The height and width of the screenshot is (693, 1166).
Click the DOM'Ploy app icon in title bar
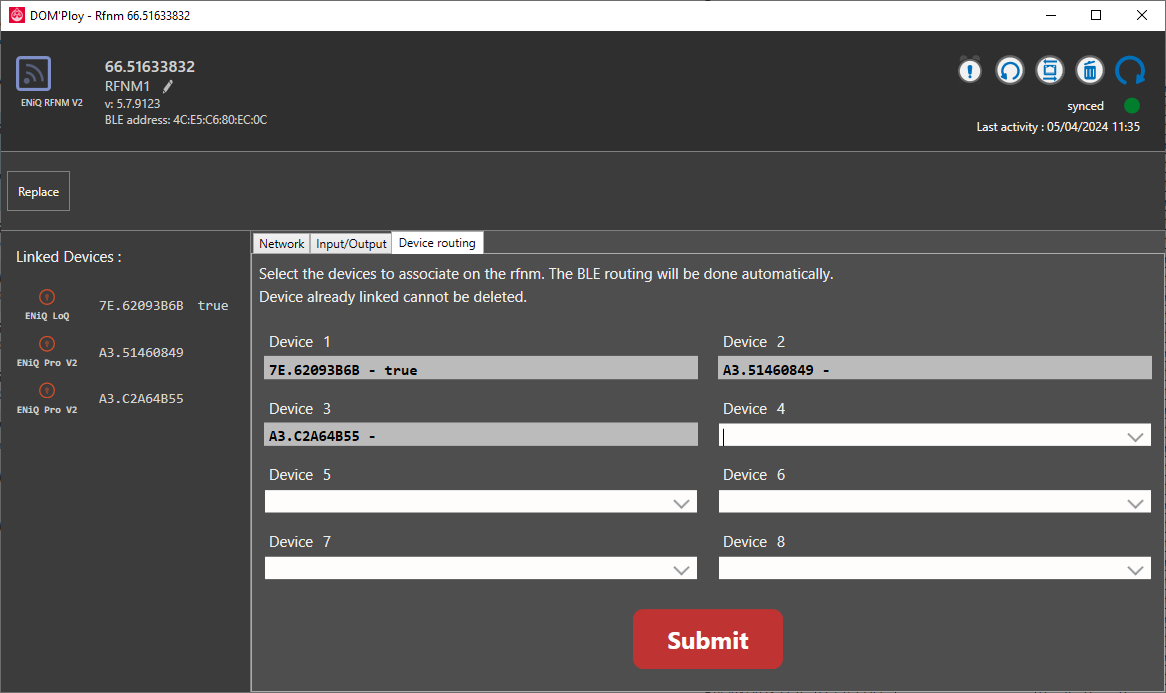(16, 15)
